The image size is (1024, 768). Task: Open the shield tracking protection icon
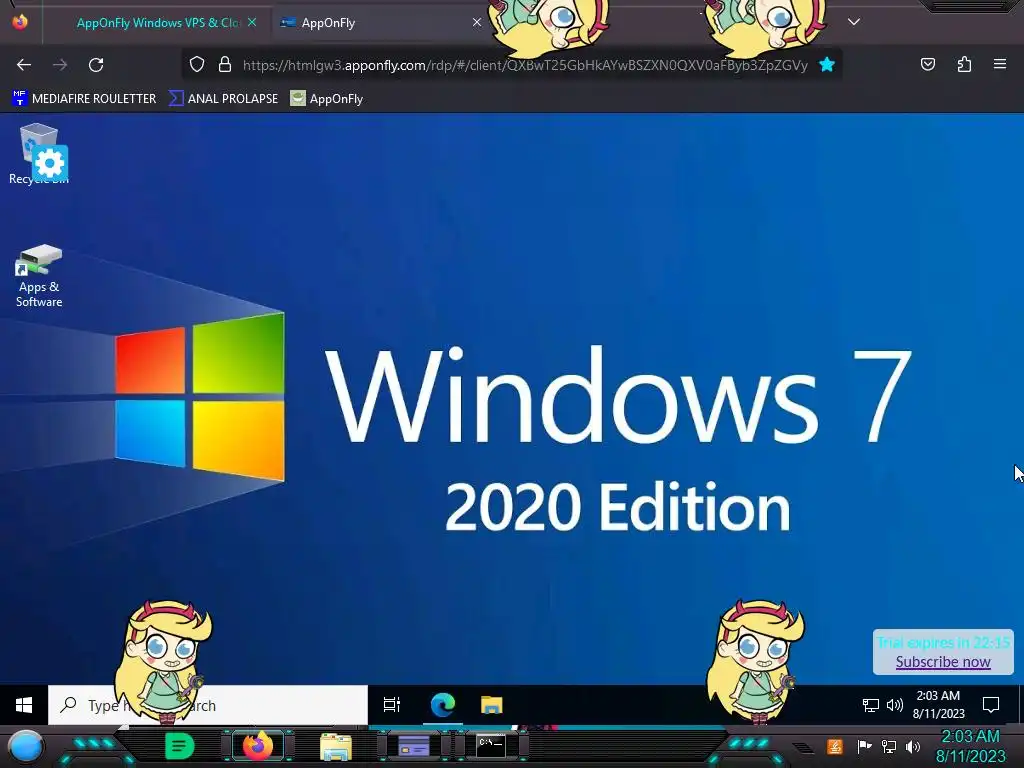[197, 64]
